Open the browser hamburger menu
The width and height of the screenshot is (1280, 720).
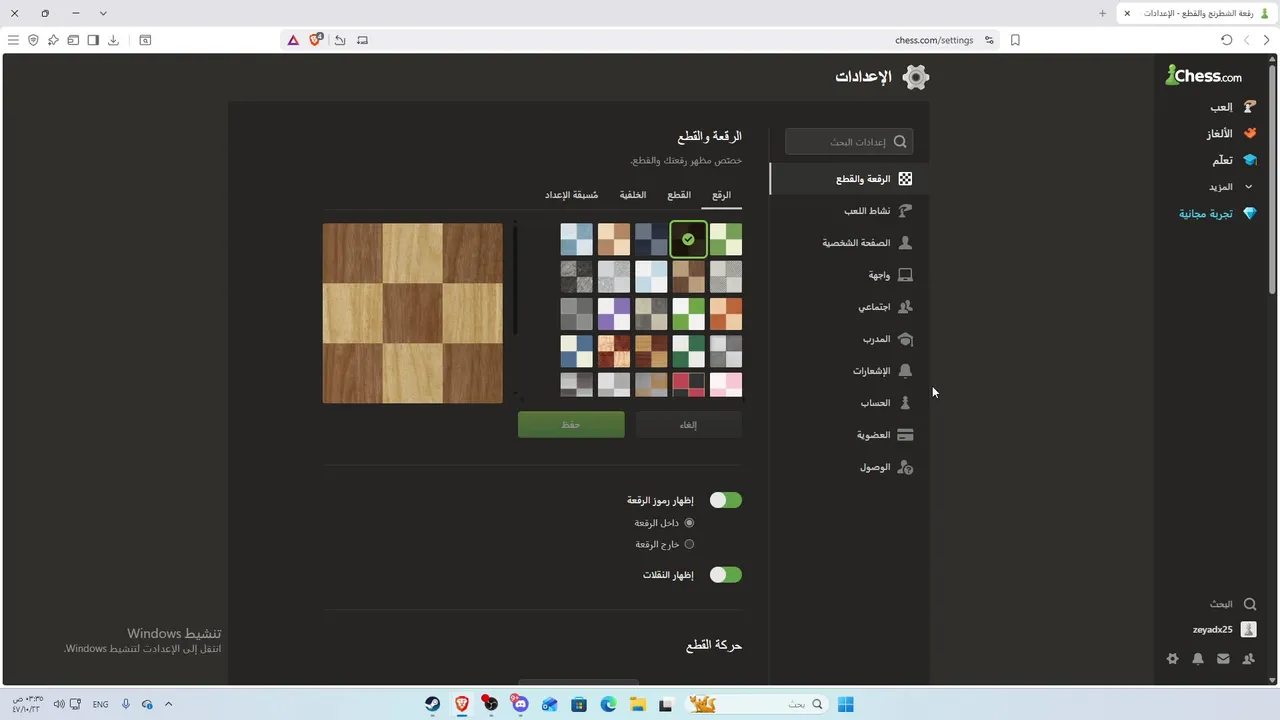tap(13, 40)
